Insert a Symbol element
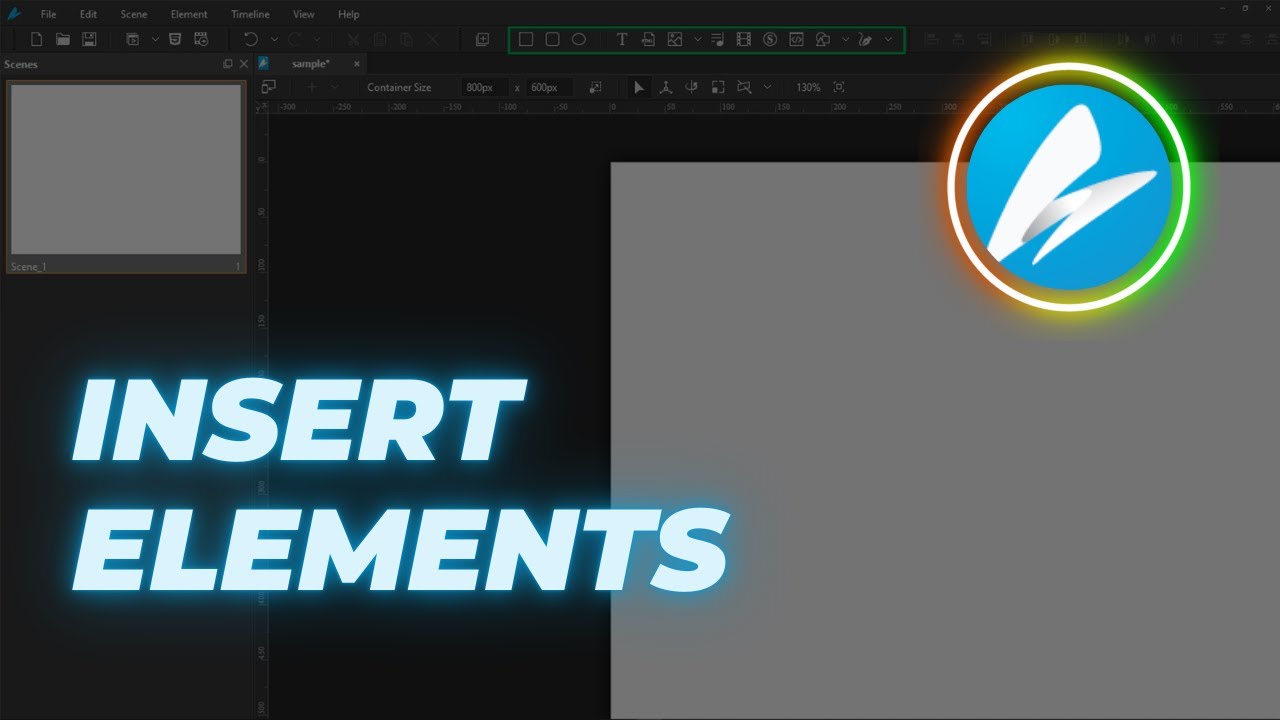 pyautogui.click(x=770, y=40)
